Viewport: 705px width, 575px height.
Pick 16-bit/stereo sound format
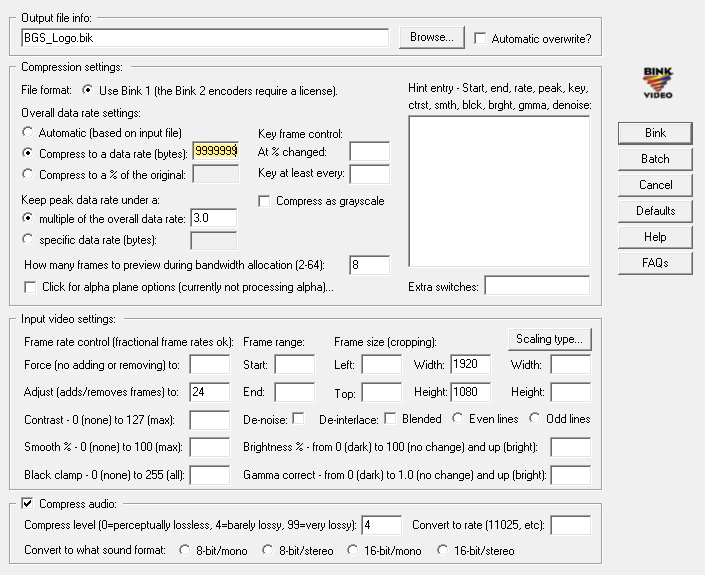[x=442, y=550]
